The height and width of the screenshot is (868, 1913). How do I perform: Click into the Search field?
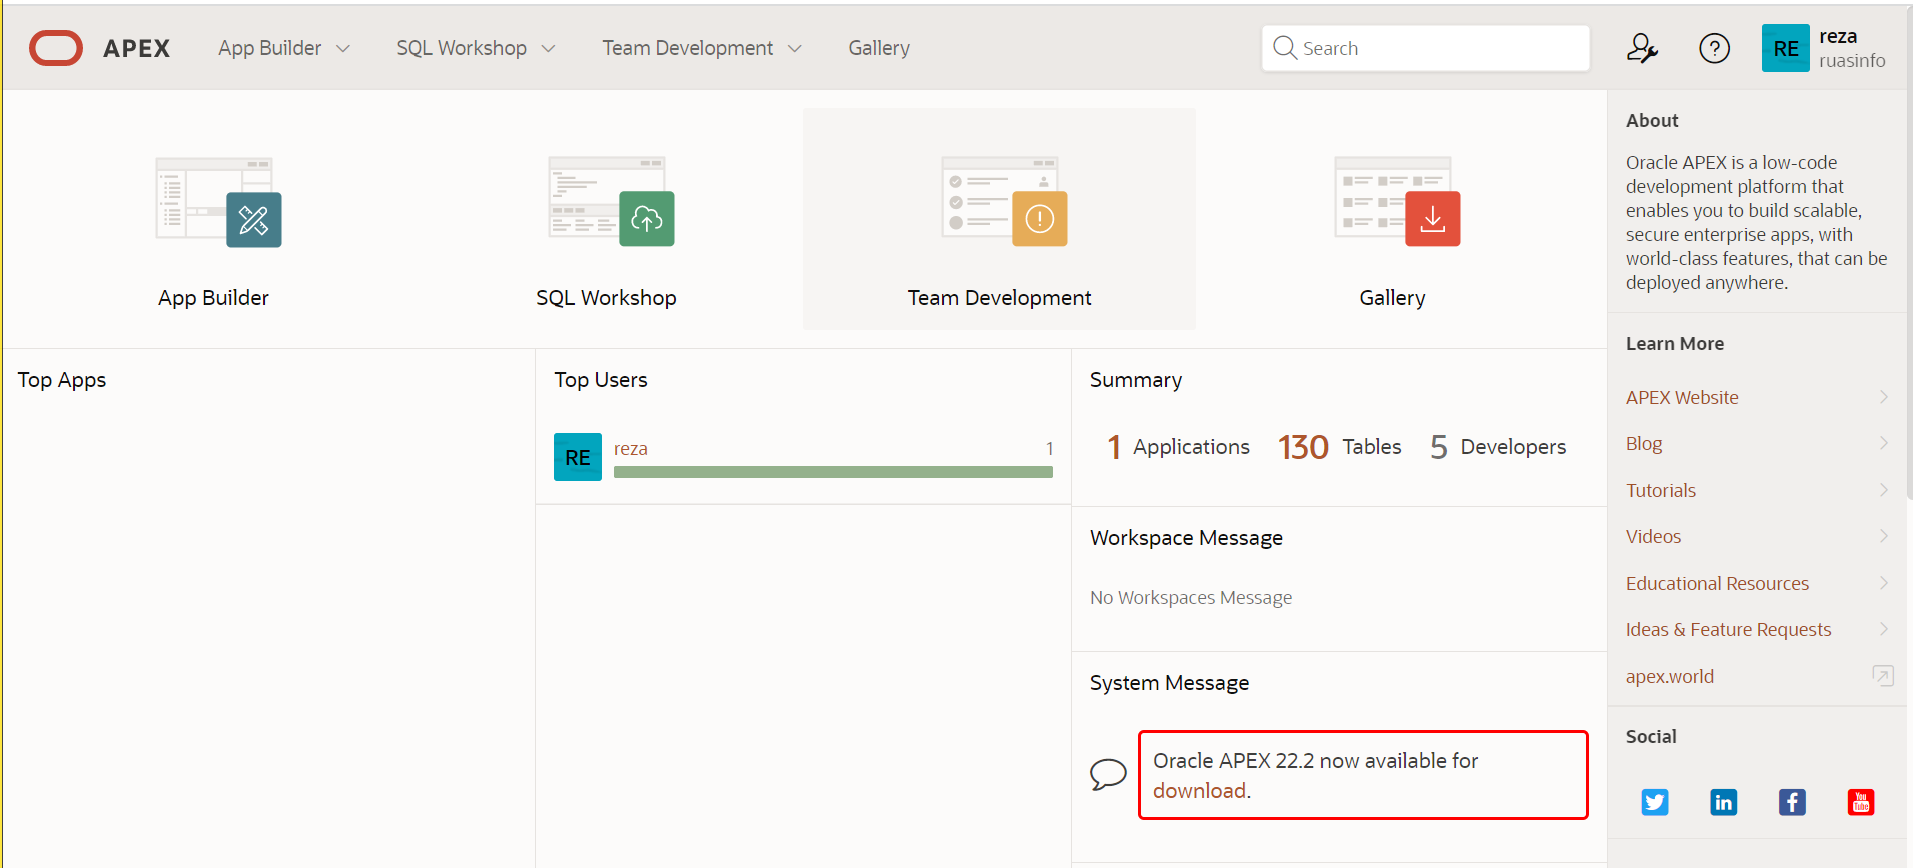coord(1426,48)
